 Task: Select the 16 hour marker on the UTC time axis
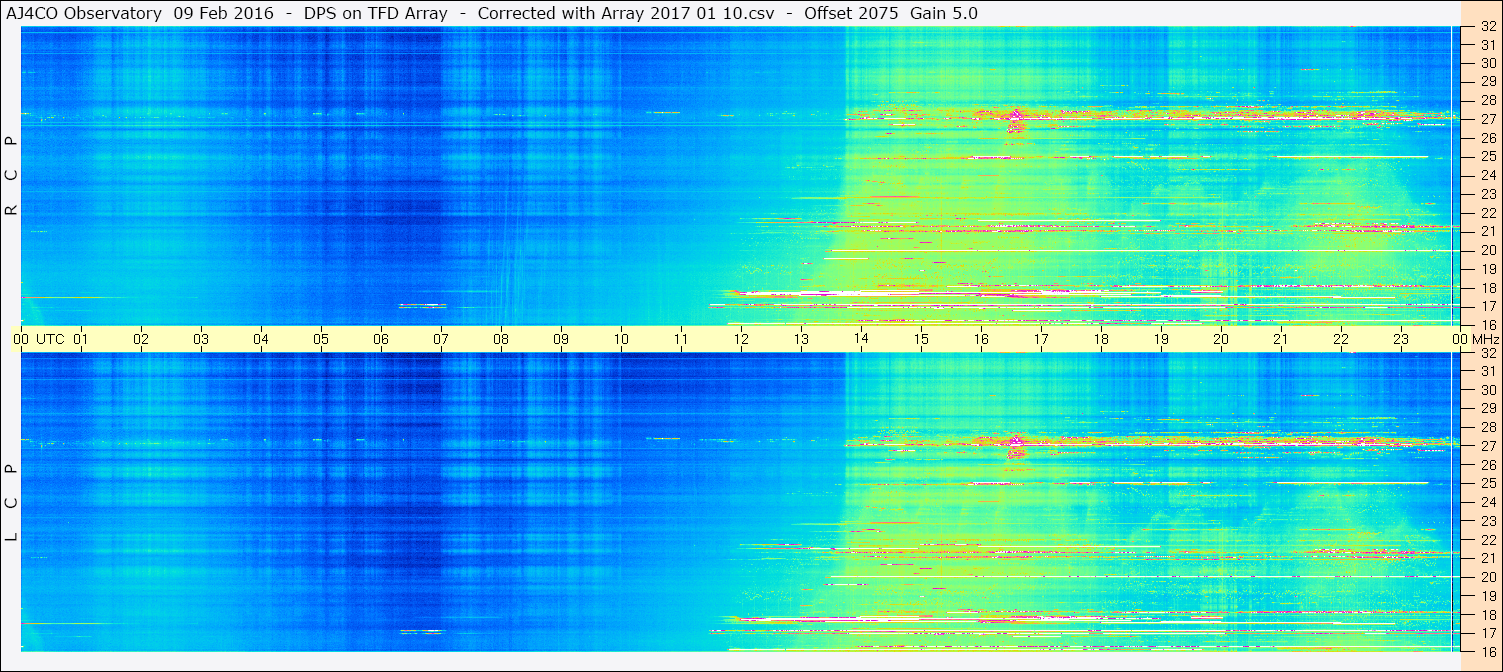coord(981,339)
